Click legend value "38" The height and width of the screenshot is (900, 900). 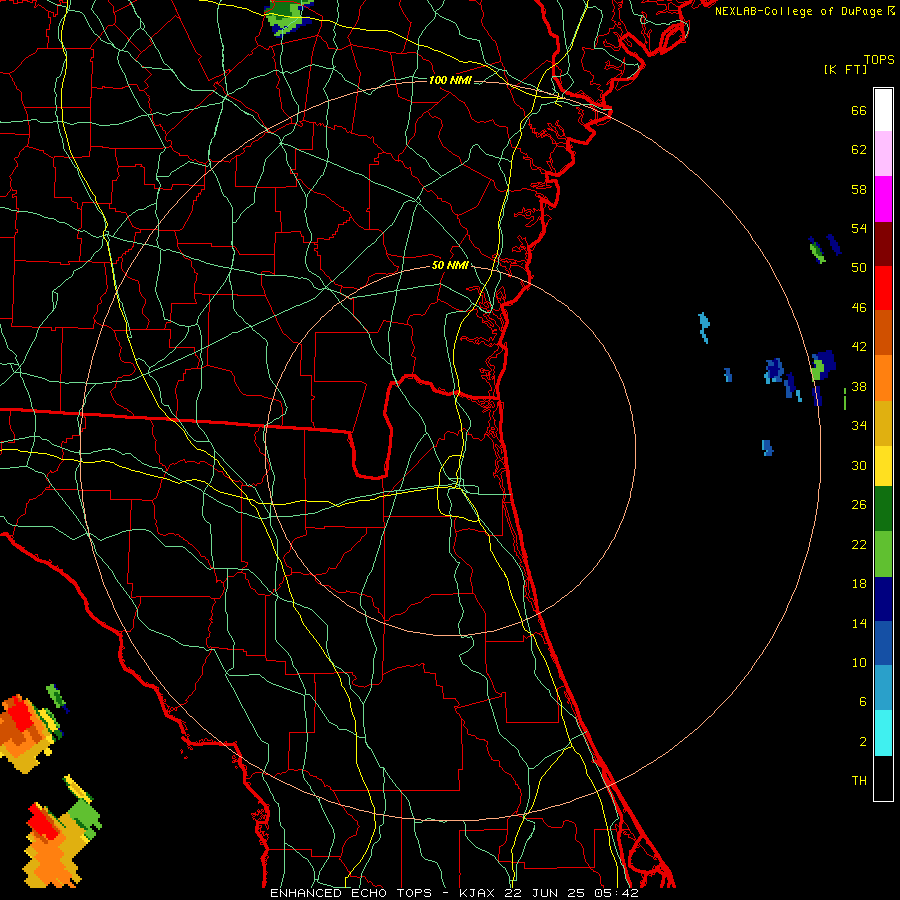pos(859,387)
